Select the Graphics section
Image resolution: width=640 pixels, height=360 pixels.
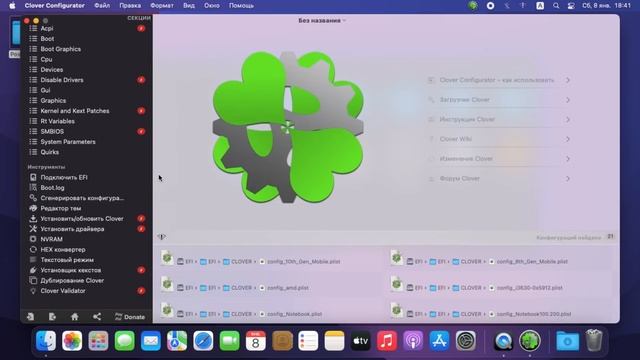point(53,100)
